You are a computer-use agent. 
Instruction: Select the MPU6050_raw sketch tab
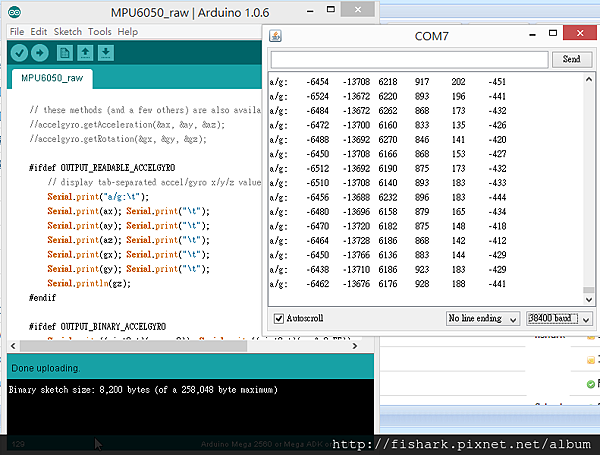[x=51, y=78]
